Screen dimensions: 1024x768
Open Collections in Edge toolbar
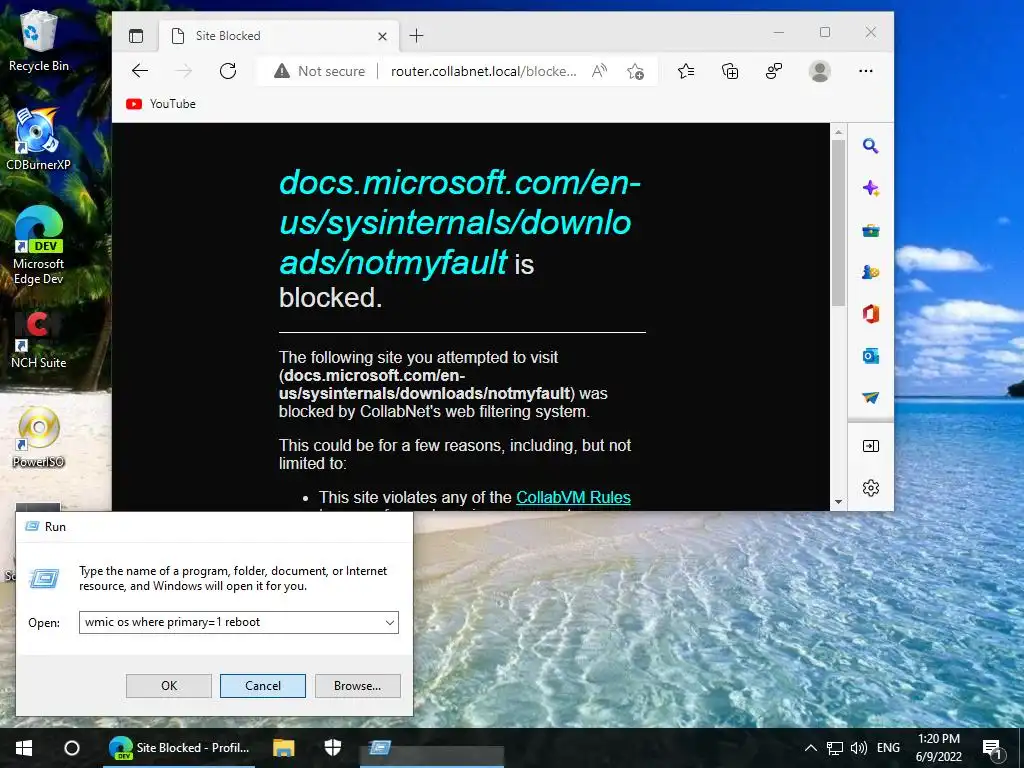pos(730,71)
